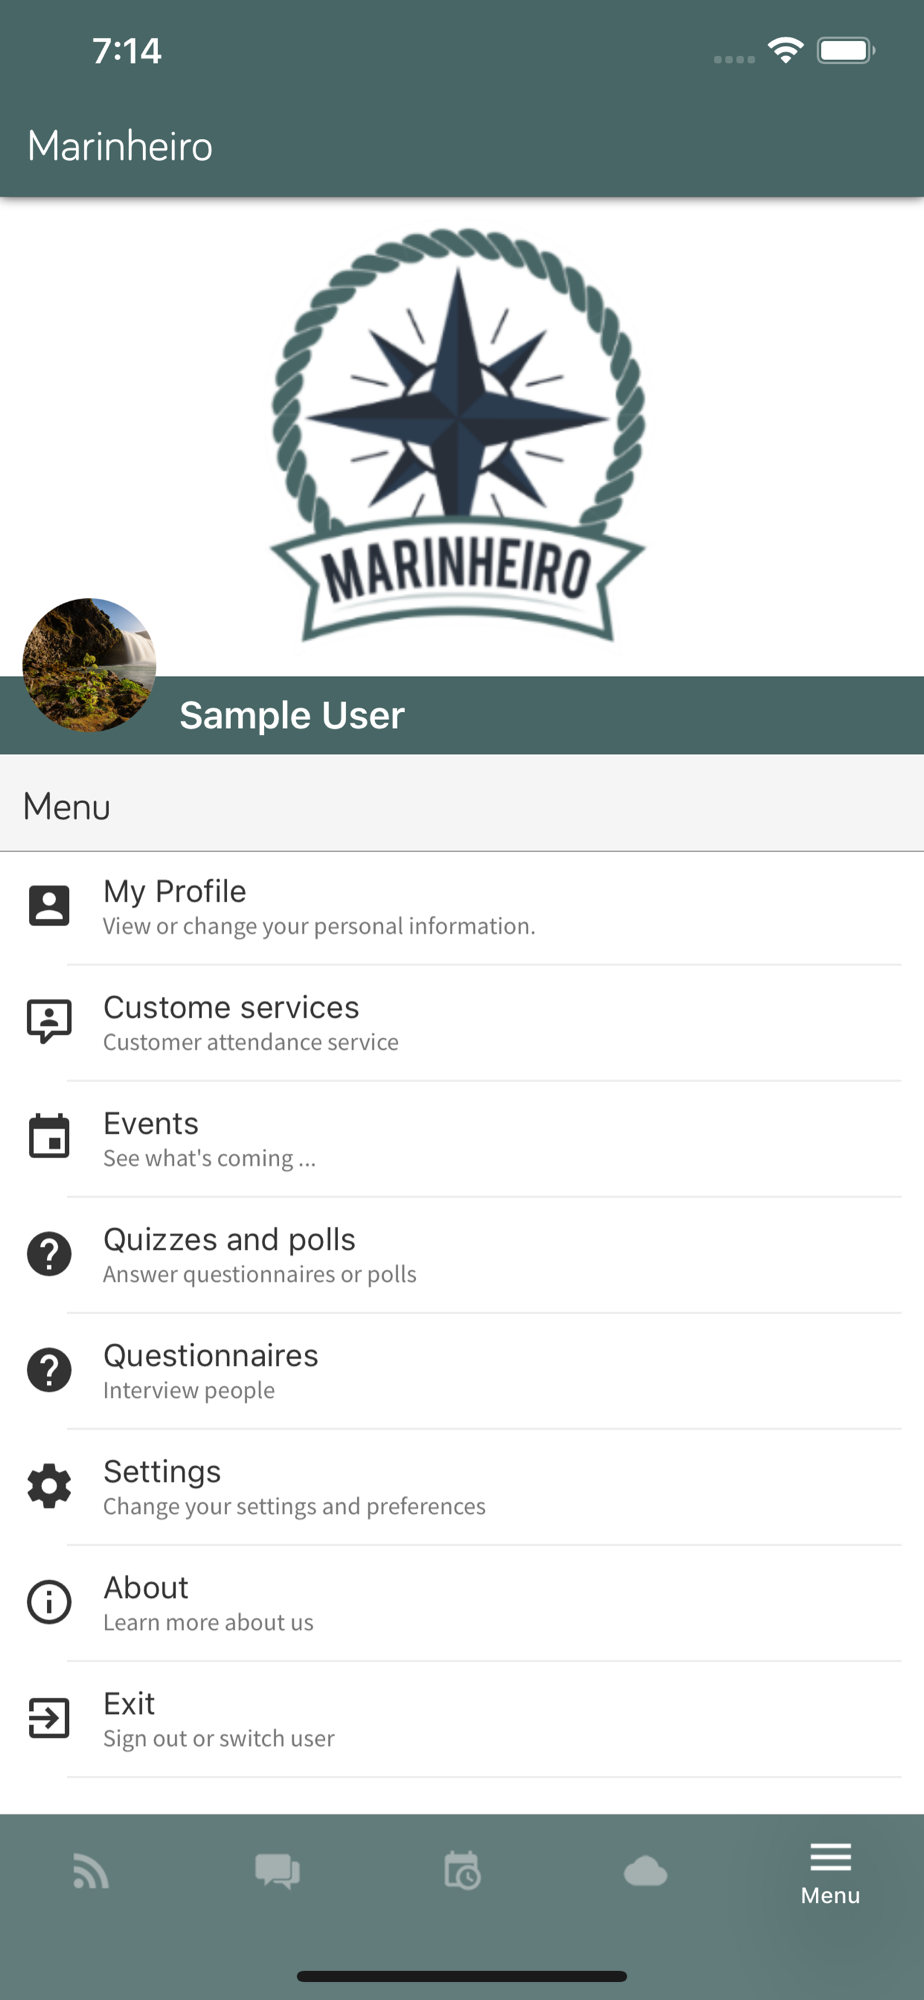Screen dimensions: 924x2000
Task: Tap the Exit sign-out arrow icon
Action: click(49, 1718)
